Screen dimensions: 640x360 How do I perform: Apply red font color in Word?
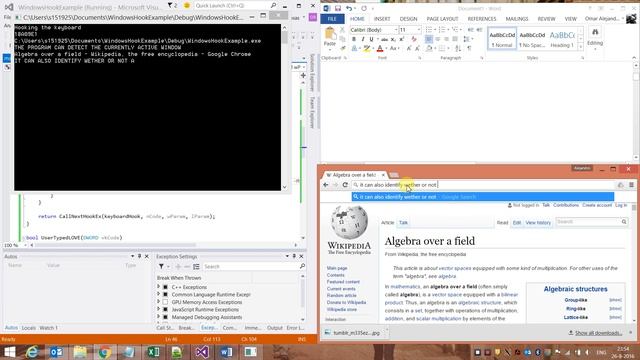pyautogui.click(x=380, y=49)
